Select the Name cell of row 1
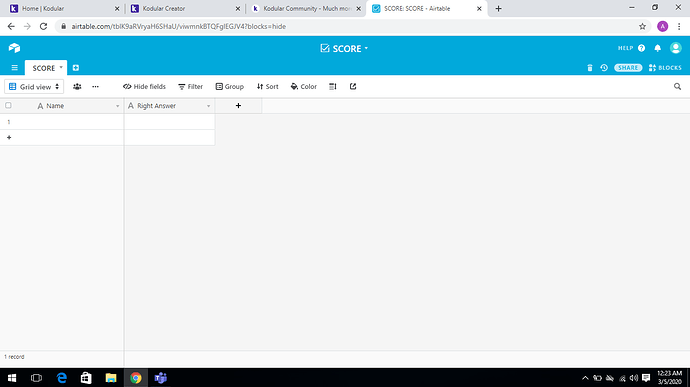Screen dimensions: 690x387 click(x=70, y=122)
